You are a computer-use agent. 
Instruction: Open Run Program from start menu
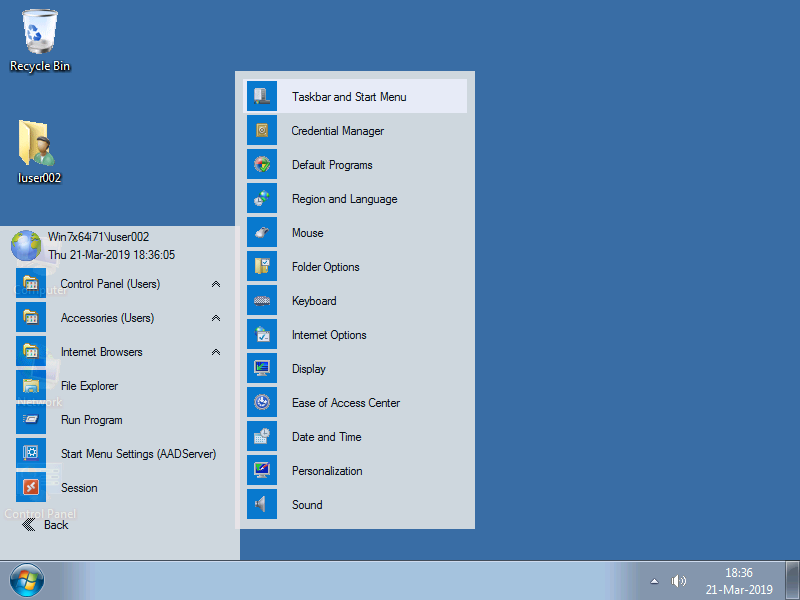pos(91,420)
